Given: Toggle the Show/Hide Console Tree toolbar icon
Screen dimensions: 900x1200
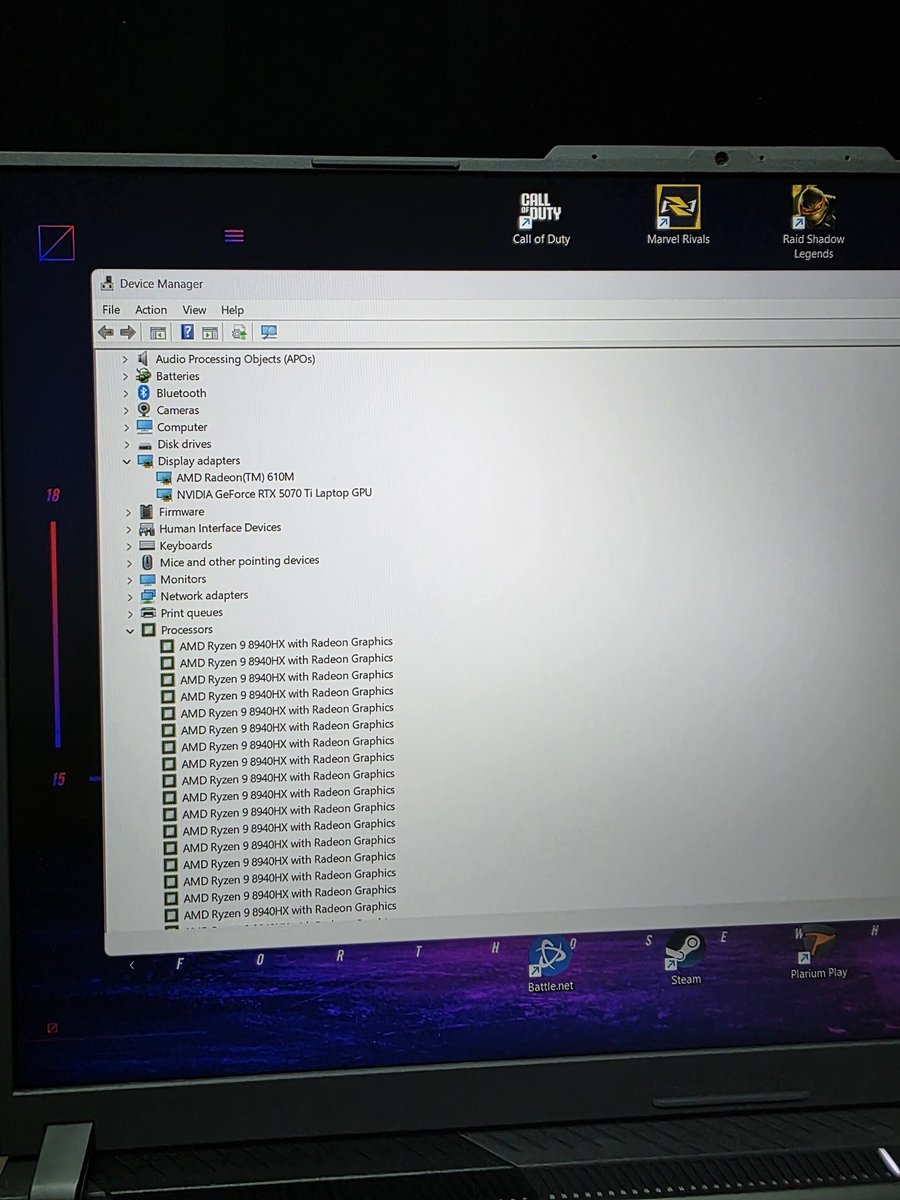Looking at the screenshot, I should (157, 333).
